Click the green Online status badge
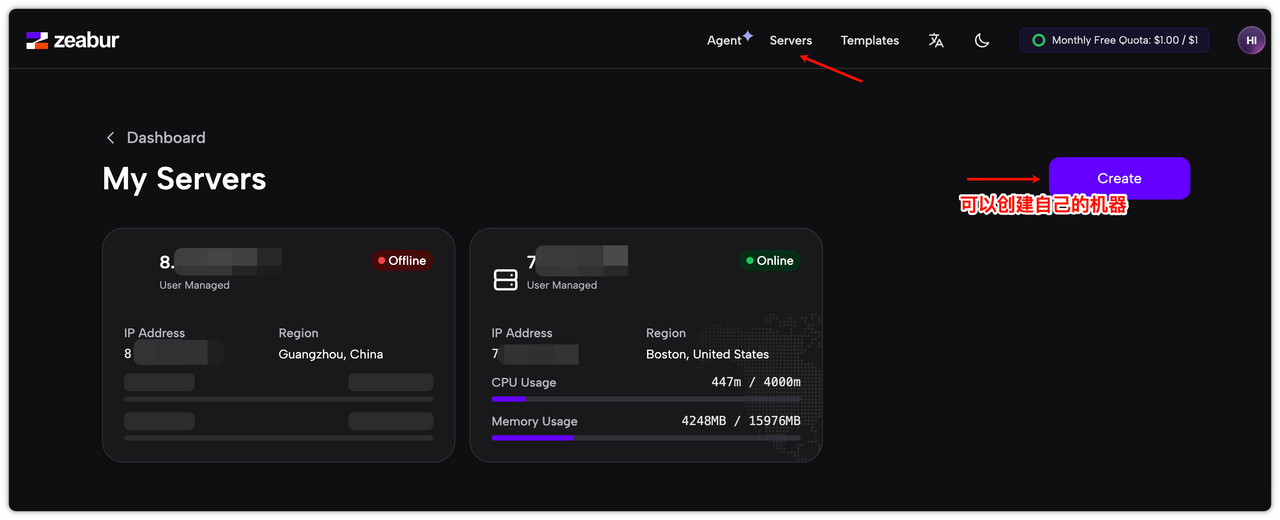 [x=770, y=261]
